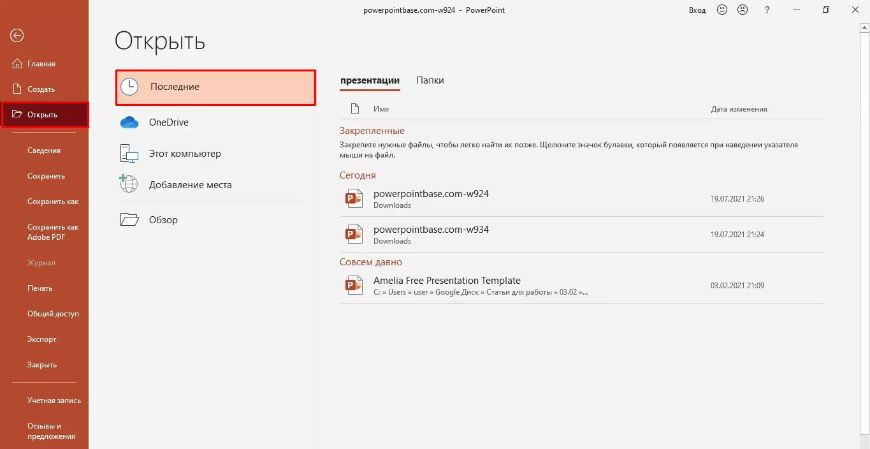
Task: Open the Сведения page
Action: click(44, 150)
